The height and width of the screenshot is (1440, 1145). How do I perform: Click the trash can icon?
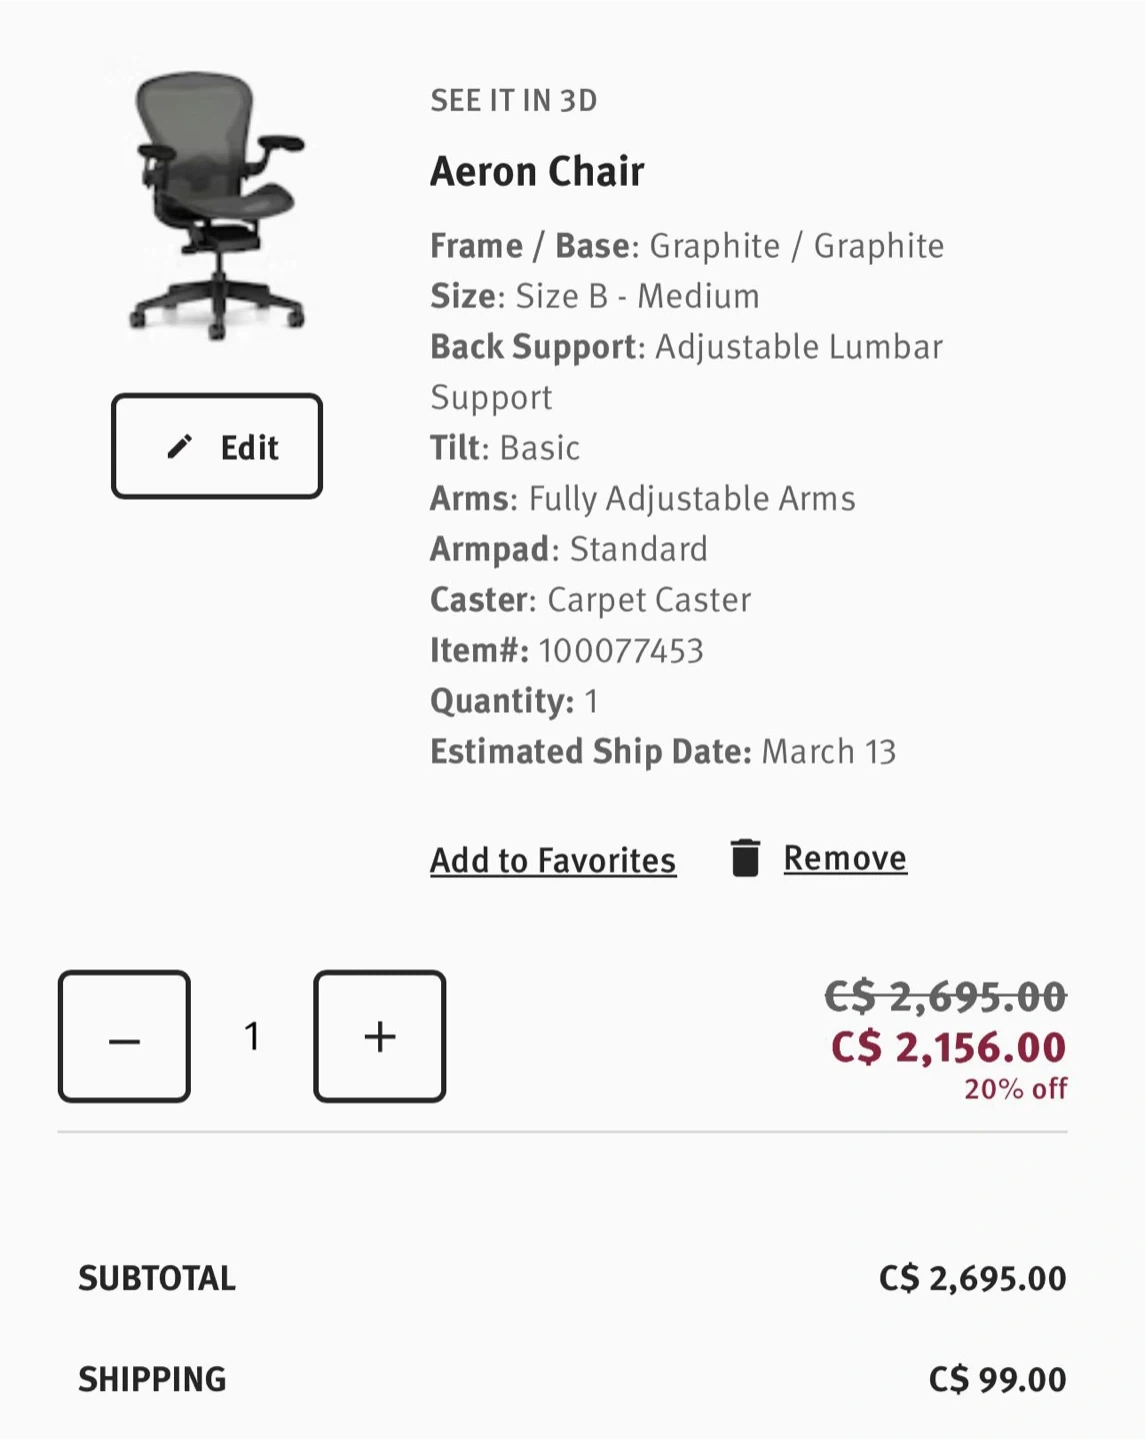point(745,858)
